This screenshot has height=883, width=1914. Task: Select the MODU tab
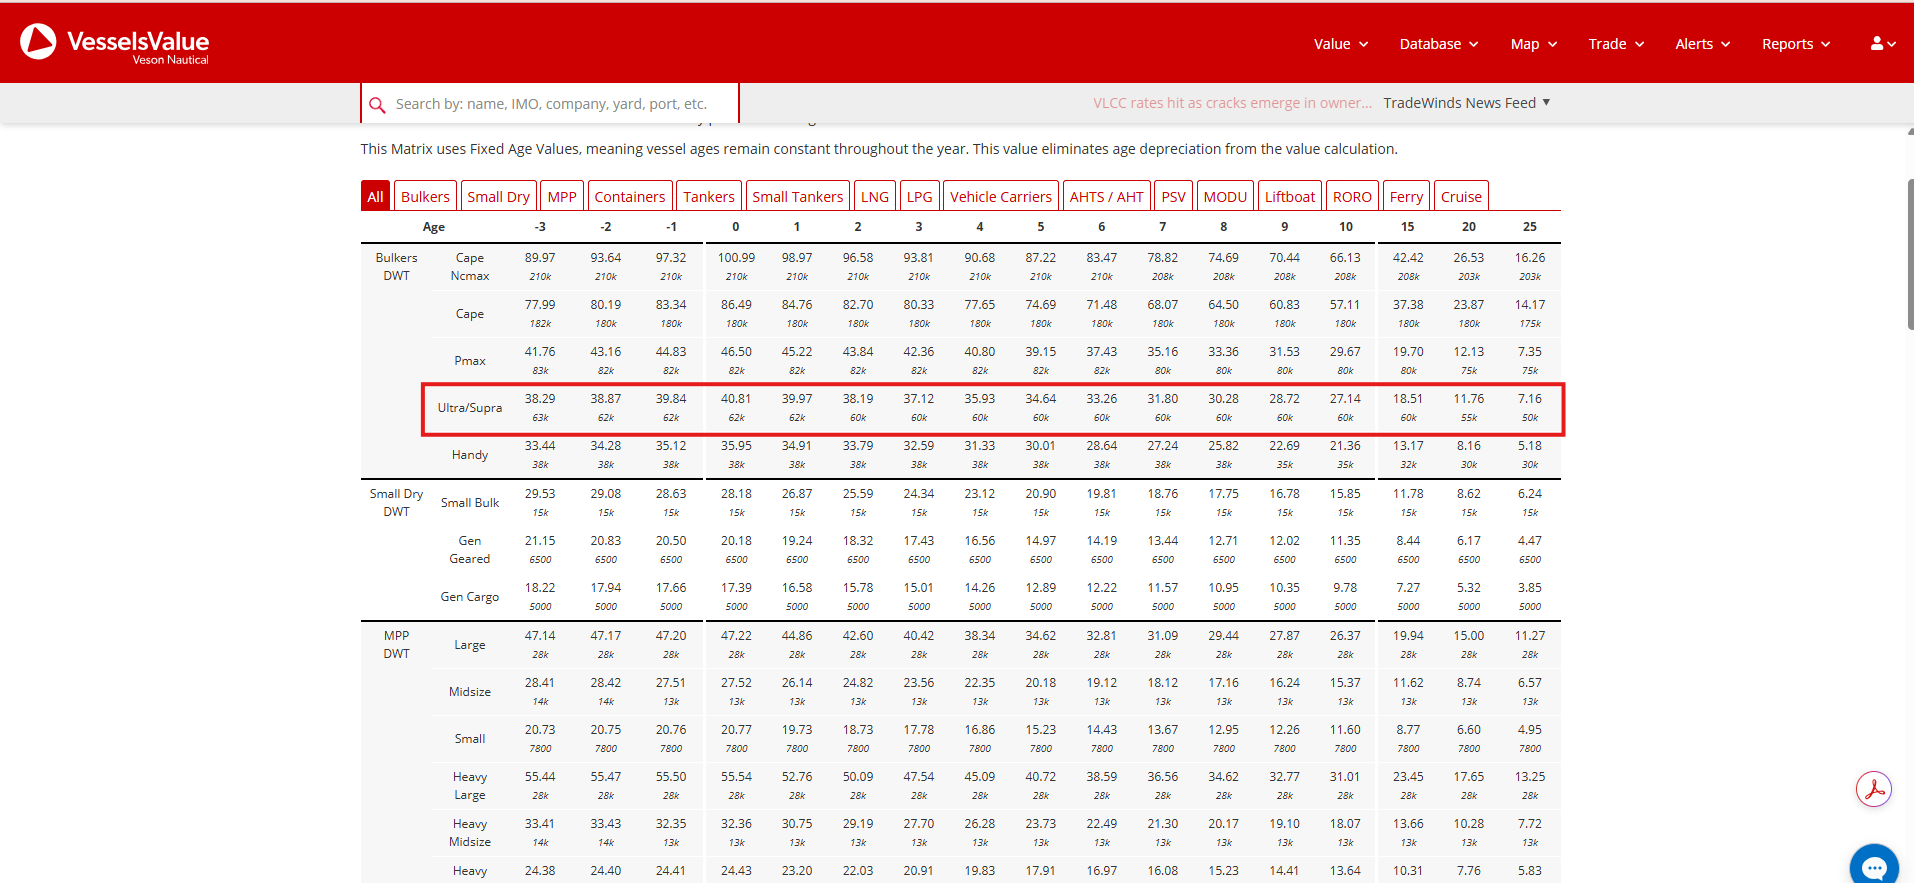coord(1225,196)
